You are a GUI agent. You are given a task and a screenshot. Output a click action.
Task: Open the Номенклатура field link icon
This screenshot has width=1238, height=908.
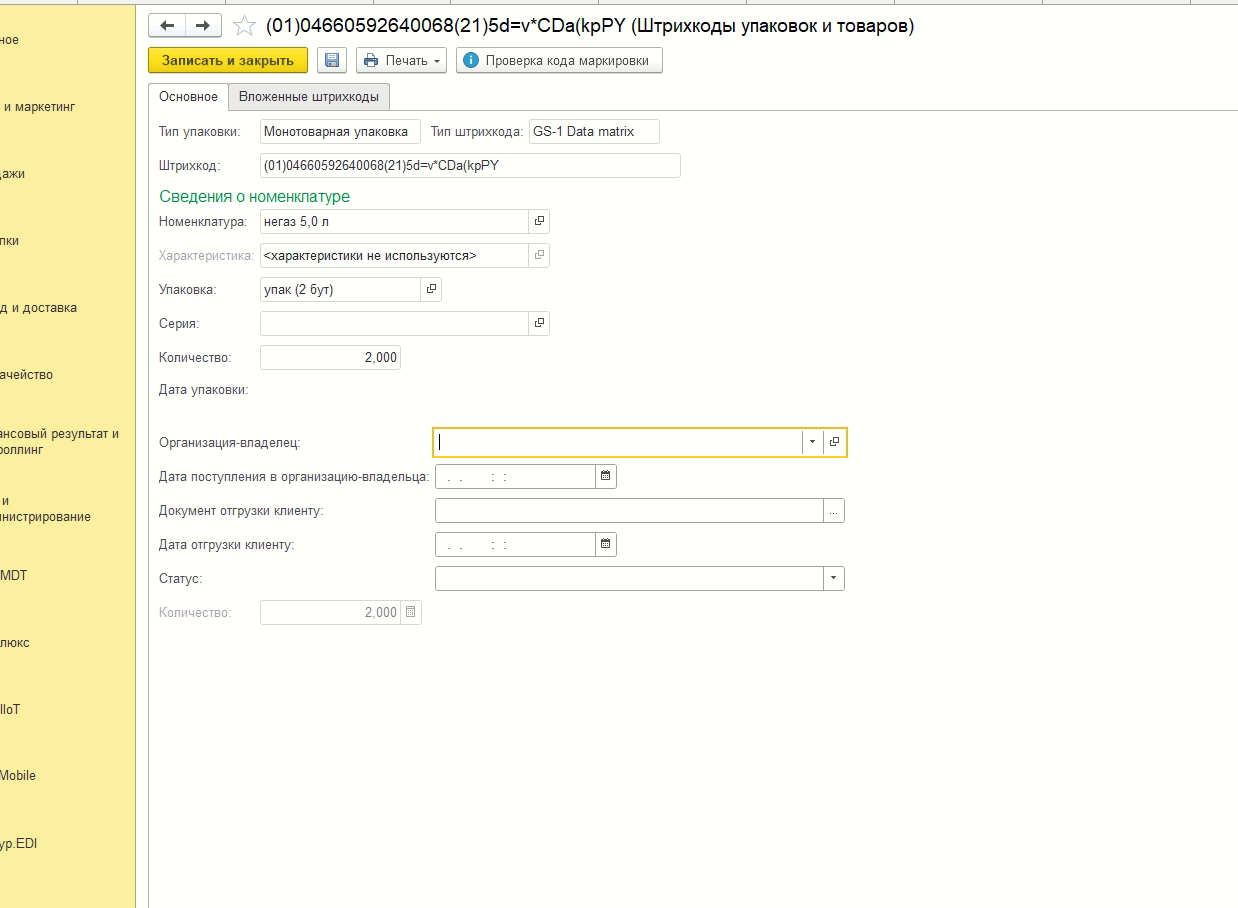pos(539,221)
